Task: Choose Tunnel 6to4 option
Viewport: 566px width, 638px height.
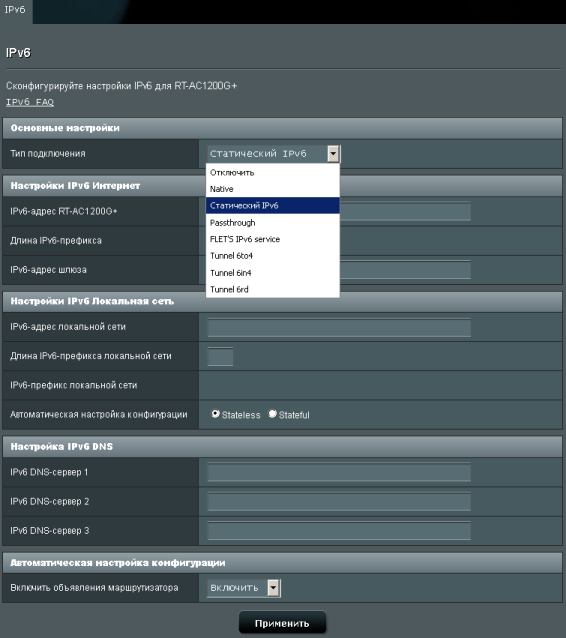Action: click(x=273, y=256)
